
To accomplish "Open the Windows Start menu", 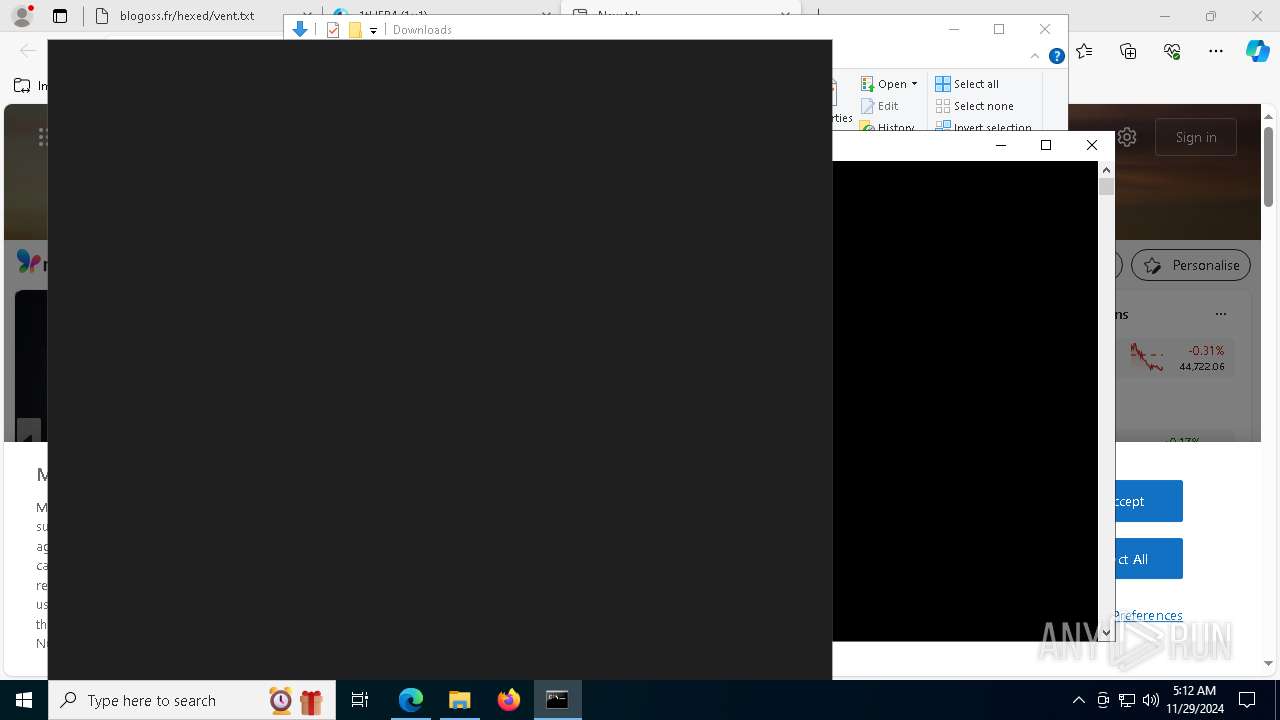I will (x=24, y=700).
